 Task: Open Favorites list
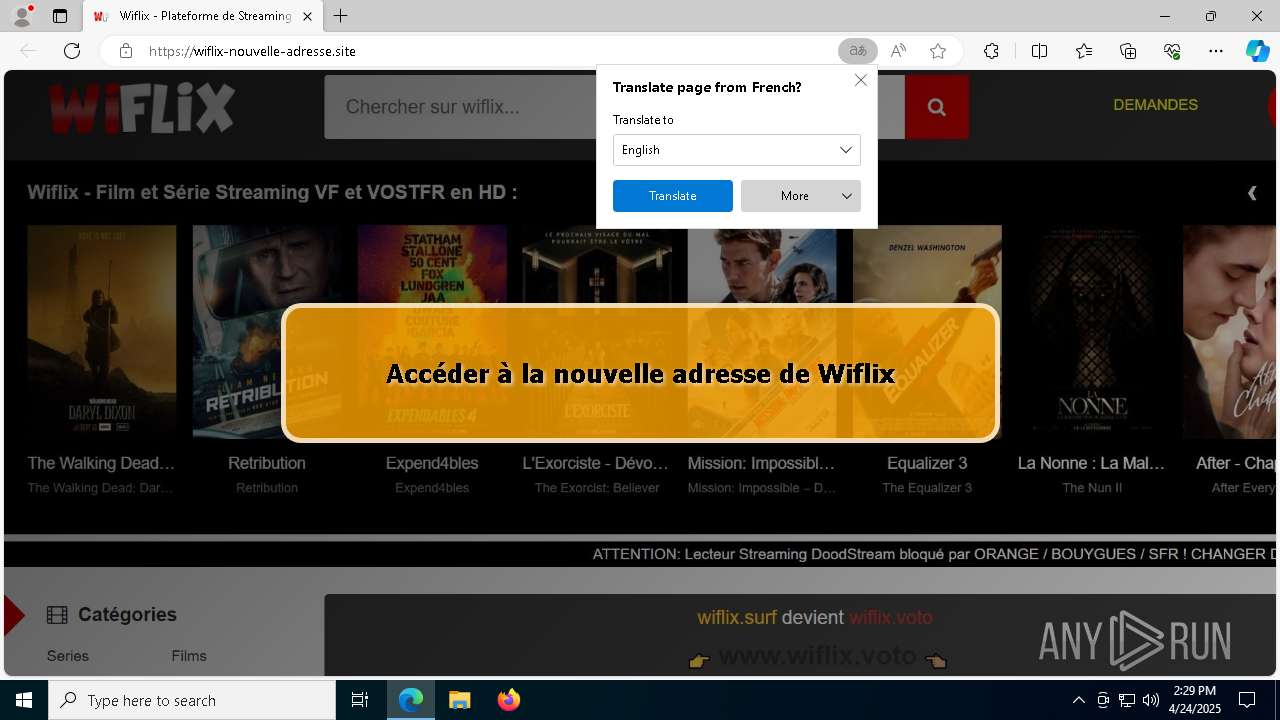[x=1084, y=51]
